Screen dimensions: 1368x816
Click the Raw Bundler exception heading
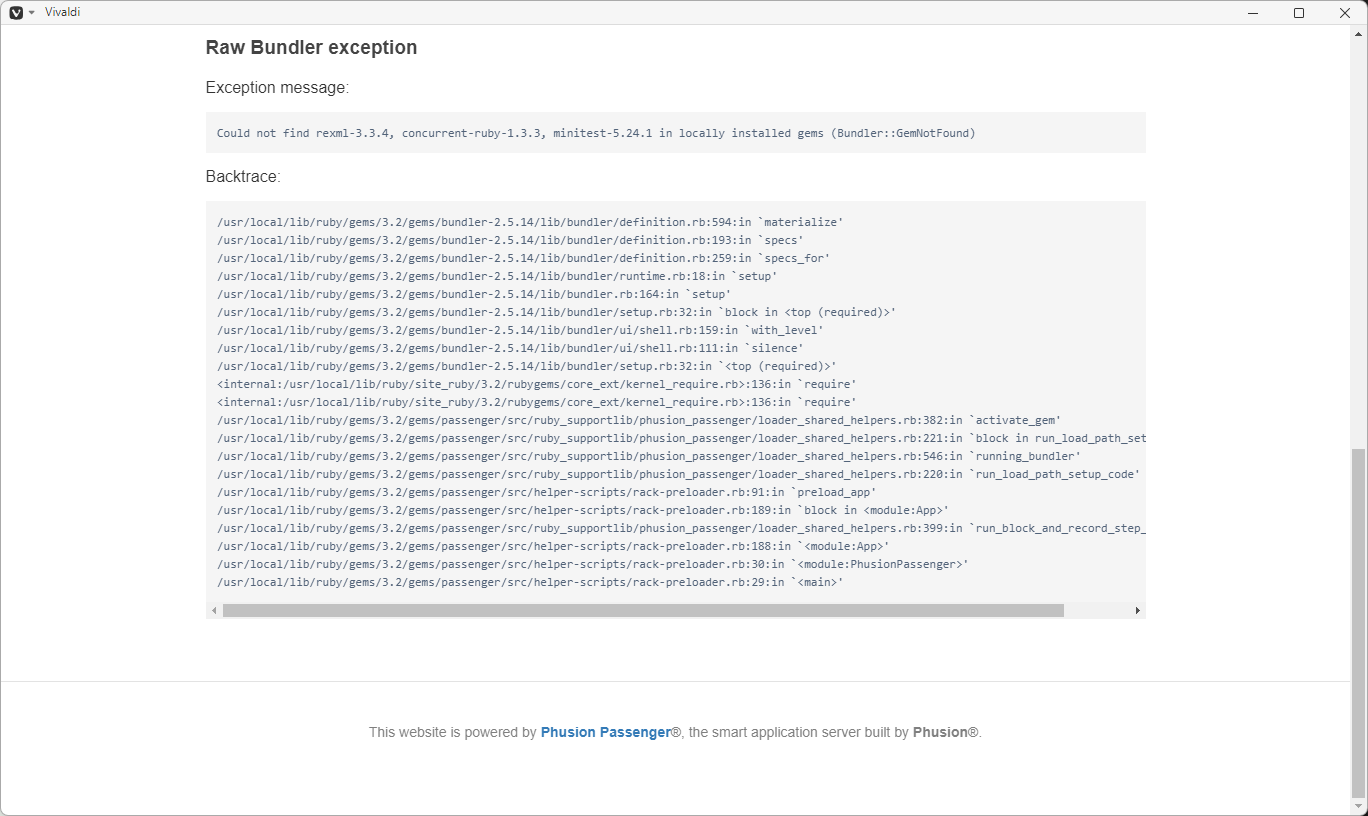311,47
